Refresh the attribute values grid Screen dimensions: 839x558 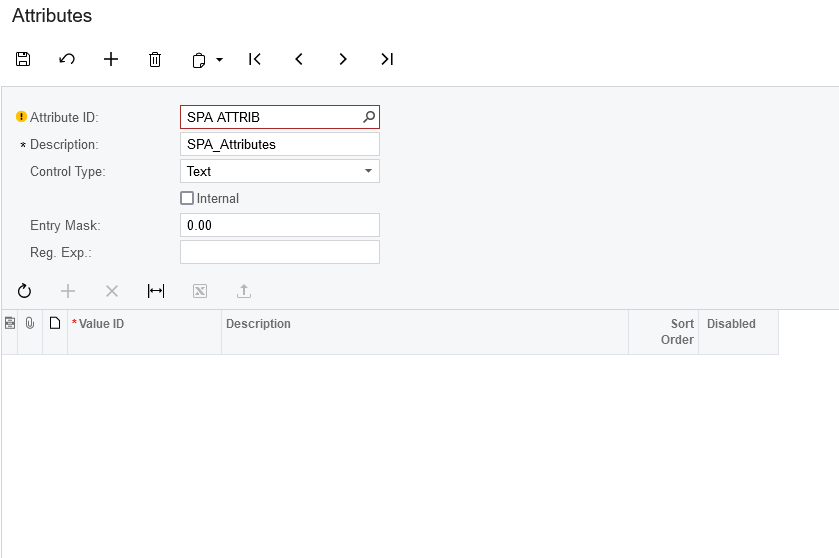[x=24, y=291]
